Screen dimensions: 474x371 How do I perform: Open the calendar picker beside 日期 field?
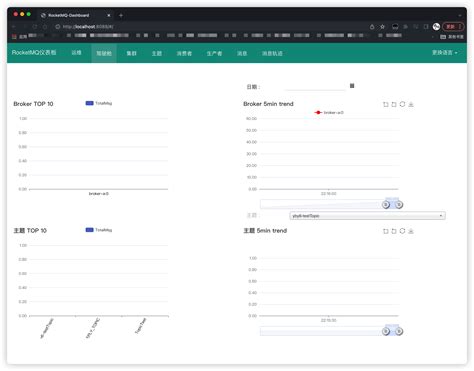click(x=352, y=86)
